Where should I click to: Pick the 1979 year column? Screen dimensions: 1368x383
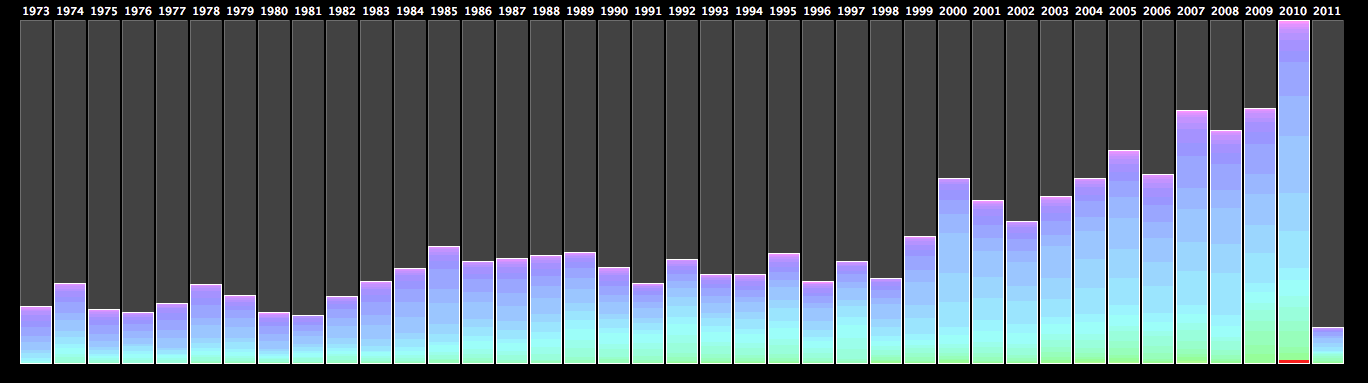click(240, 329)
